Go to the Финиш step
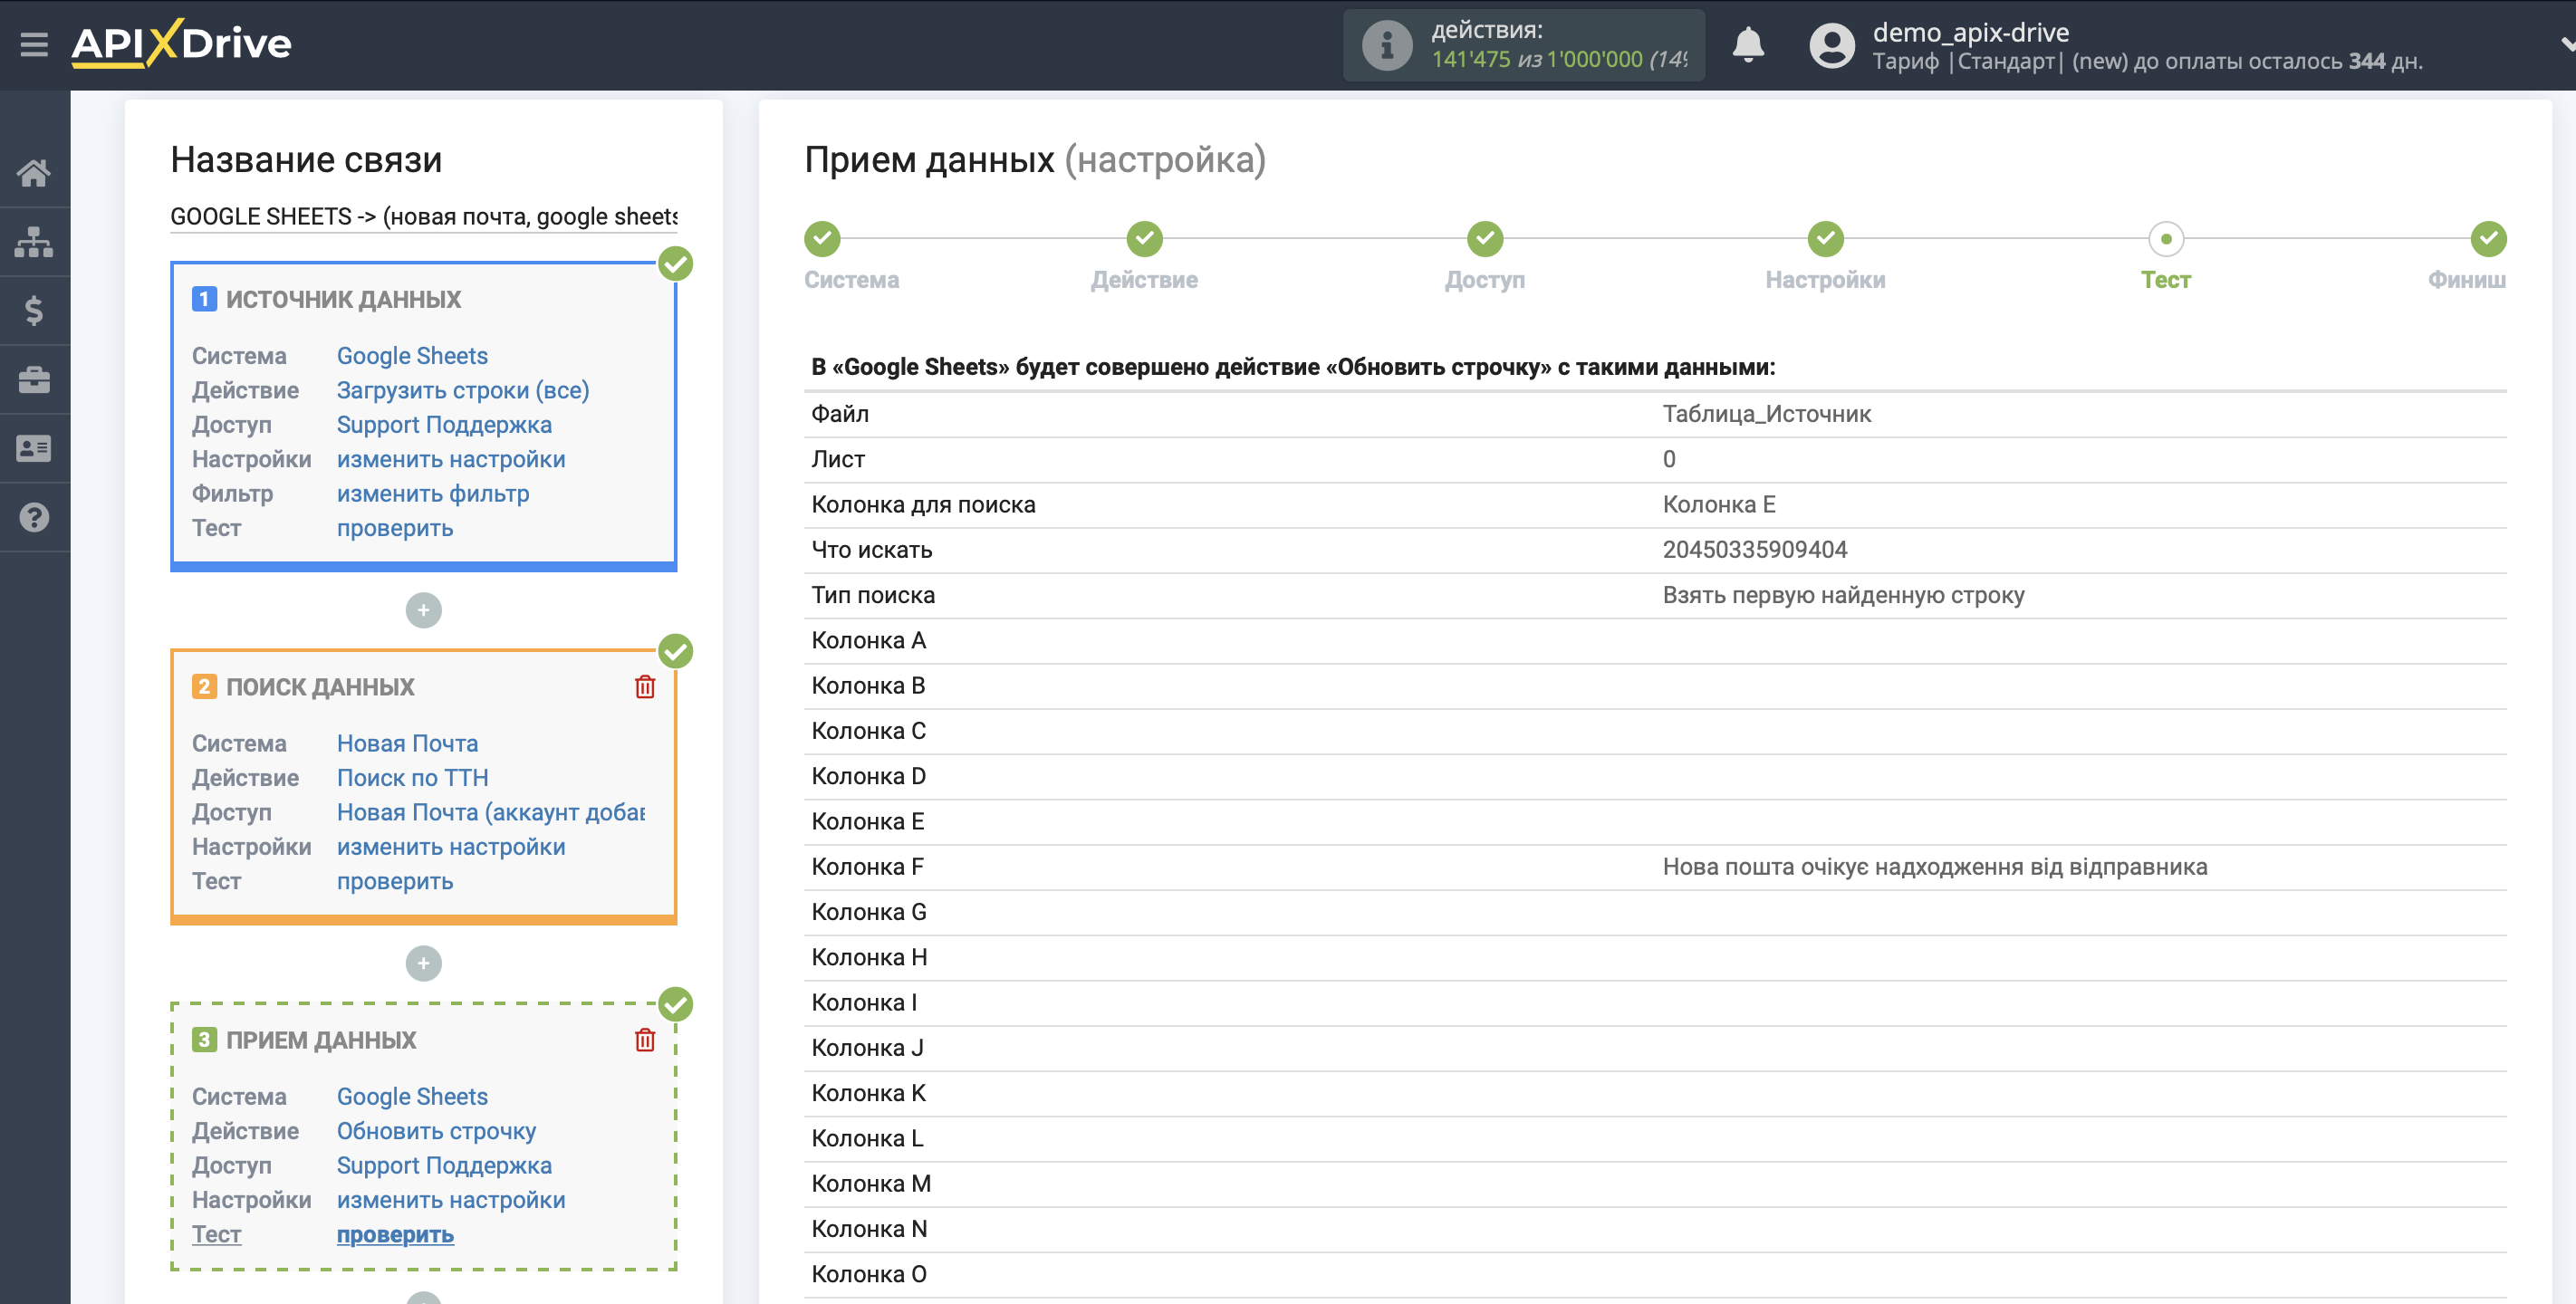The image size is (2576, 1304). pos(2488,239)
